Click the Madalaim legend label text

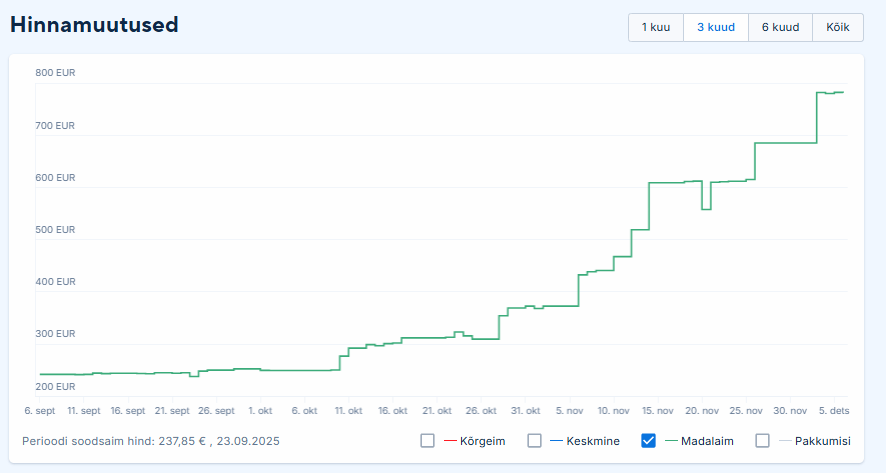click(x=709, y=440)
